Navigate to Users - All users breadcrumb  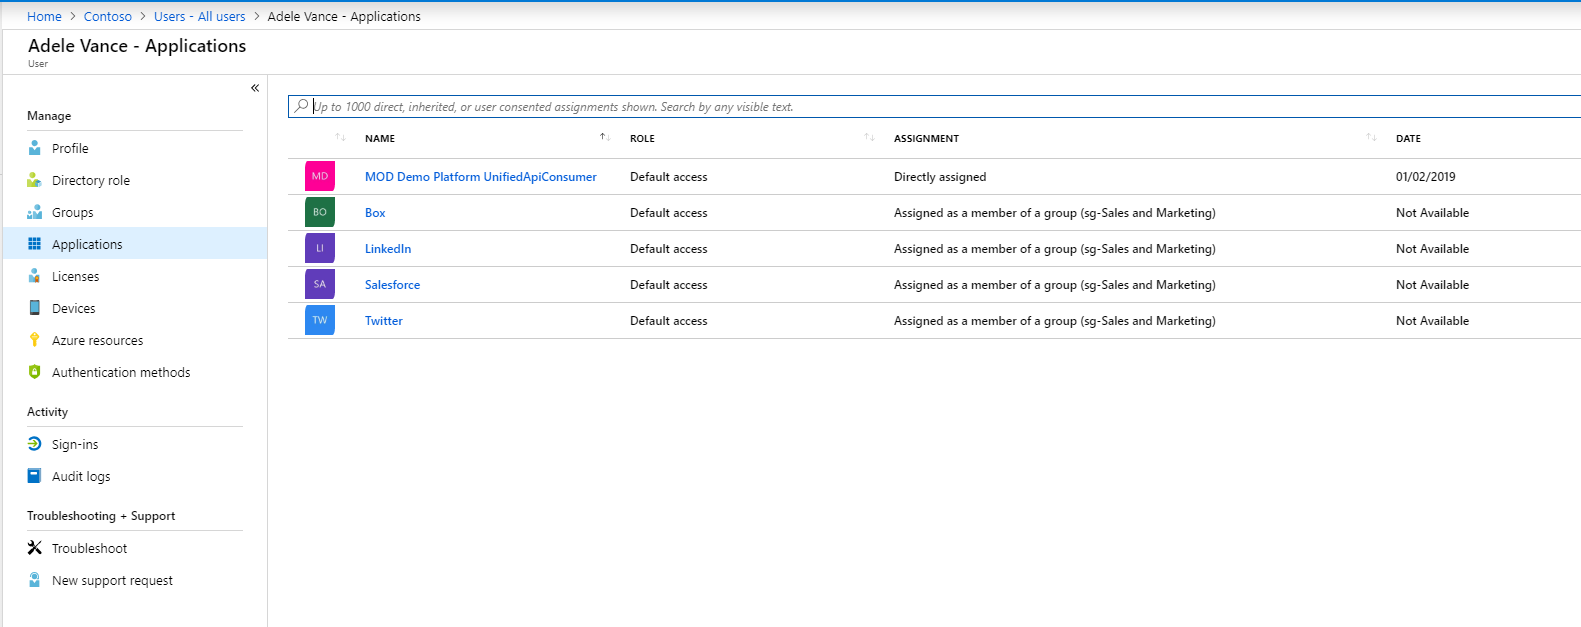click(199, 16)
